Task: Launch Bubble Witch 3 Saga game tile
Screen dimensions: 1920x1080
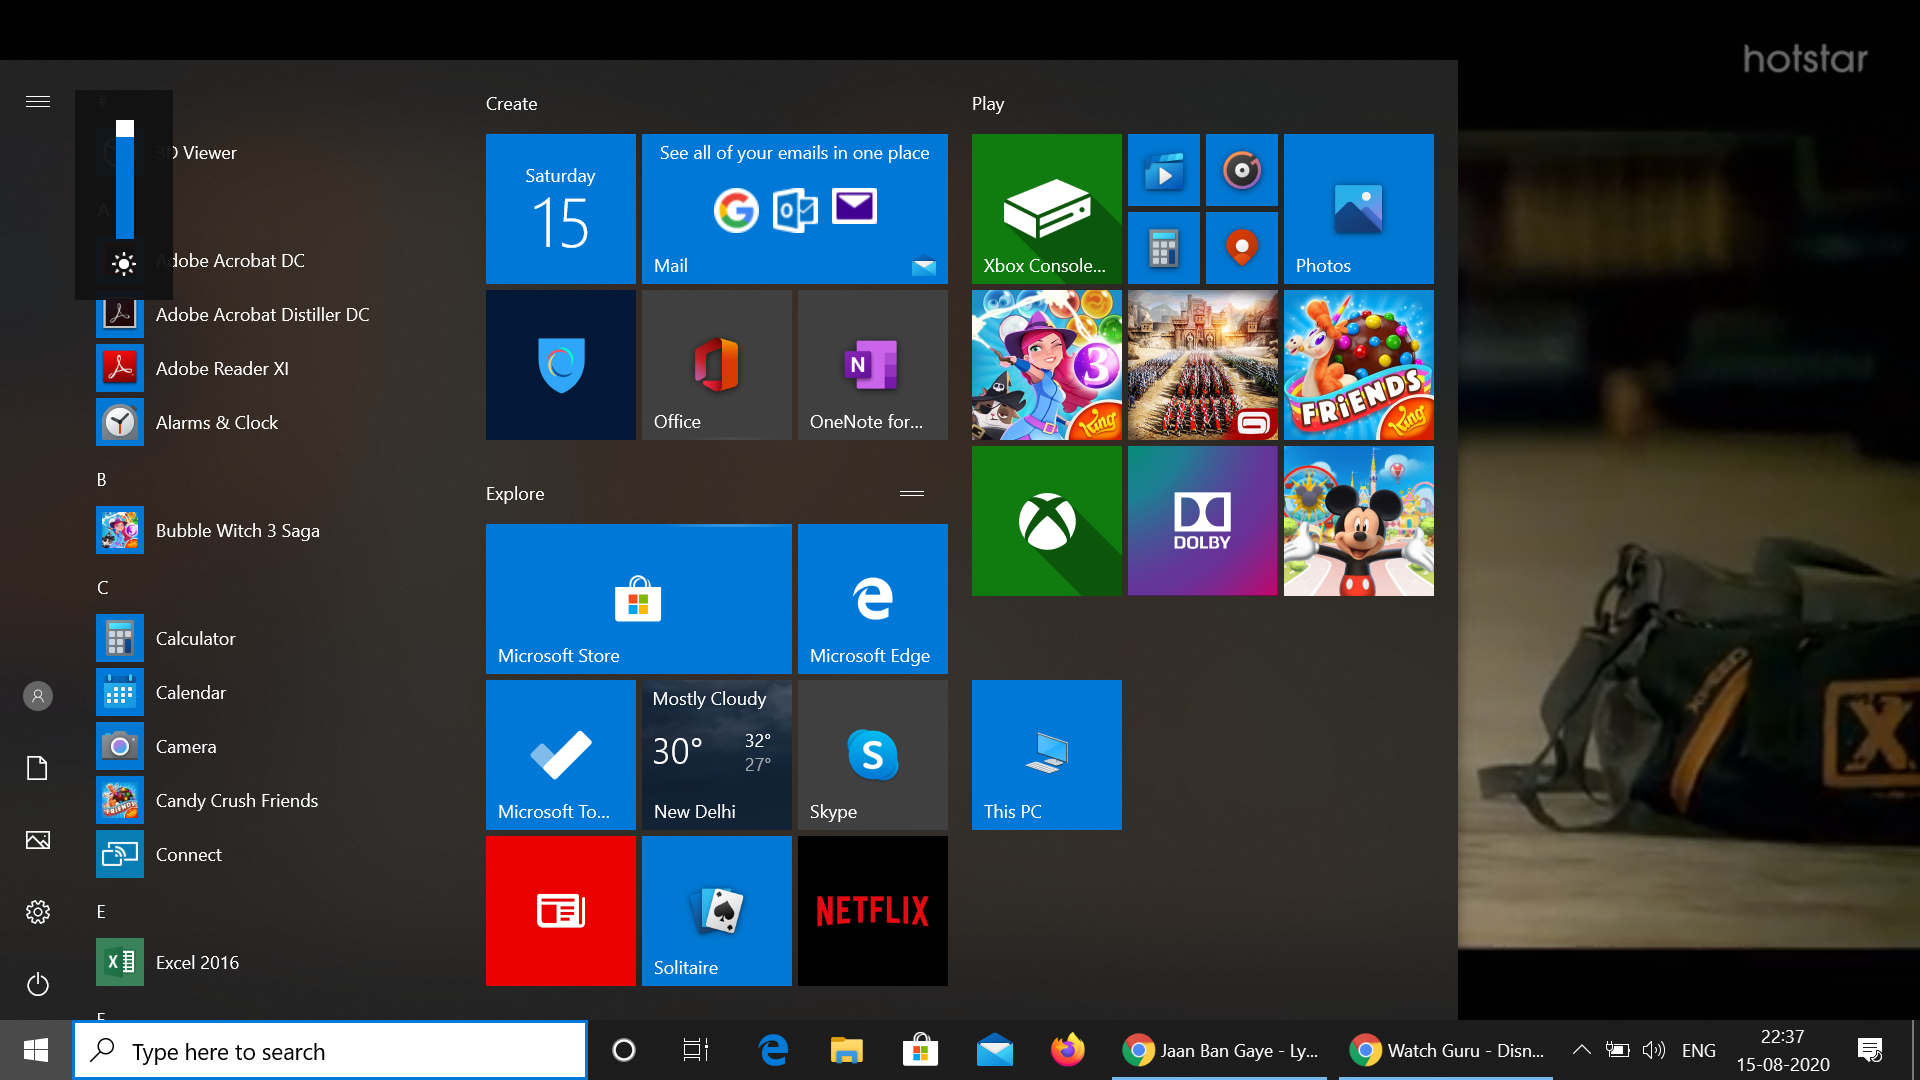Action: [x=1047, y=365]
